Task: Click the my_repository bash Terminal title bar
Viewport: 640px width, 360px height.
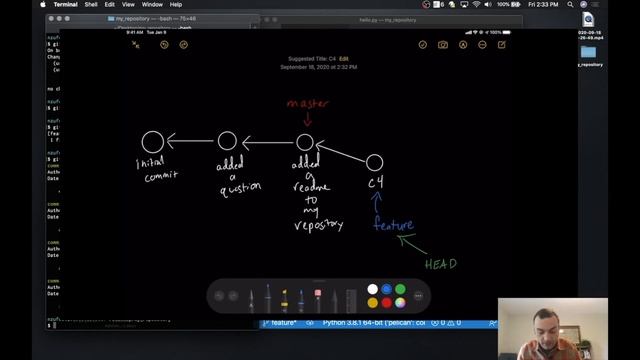Action: click(152, 19)
